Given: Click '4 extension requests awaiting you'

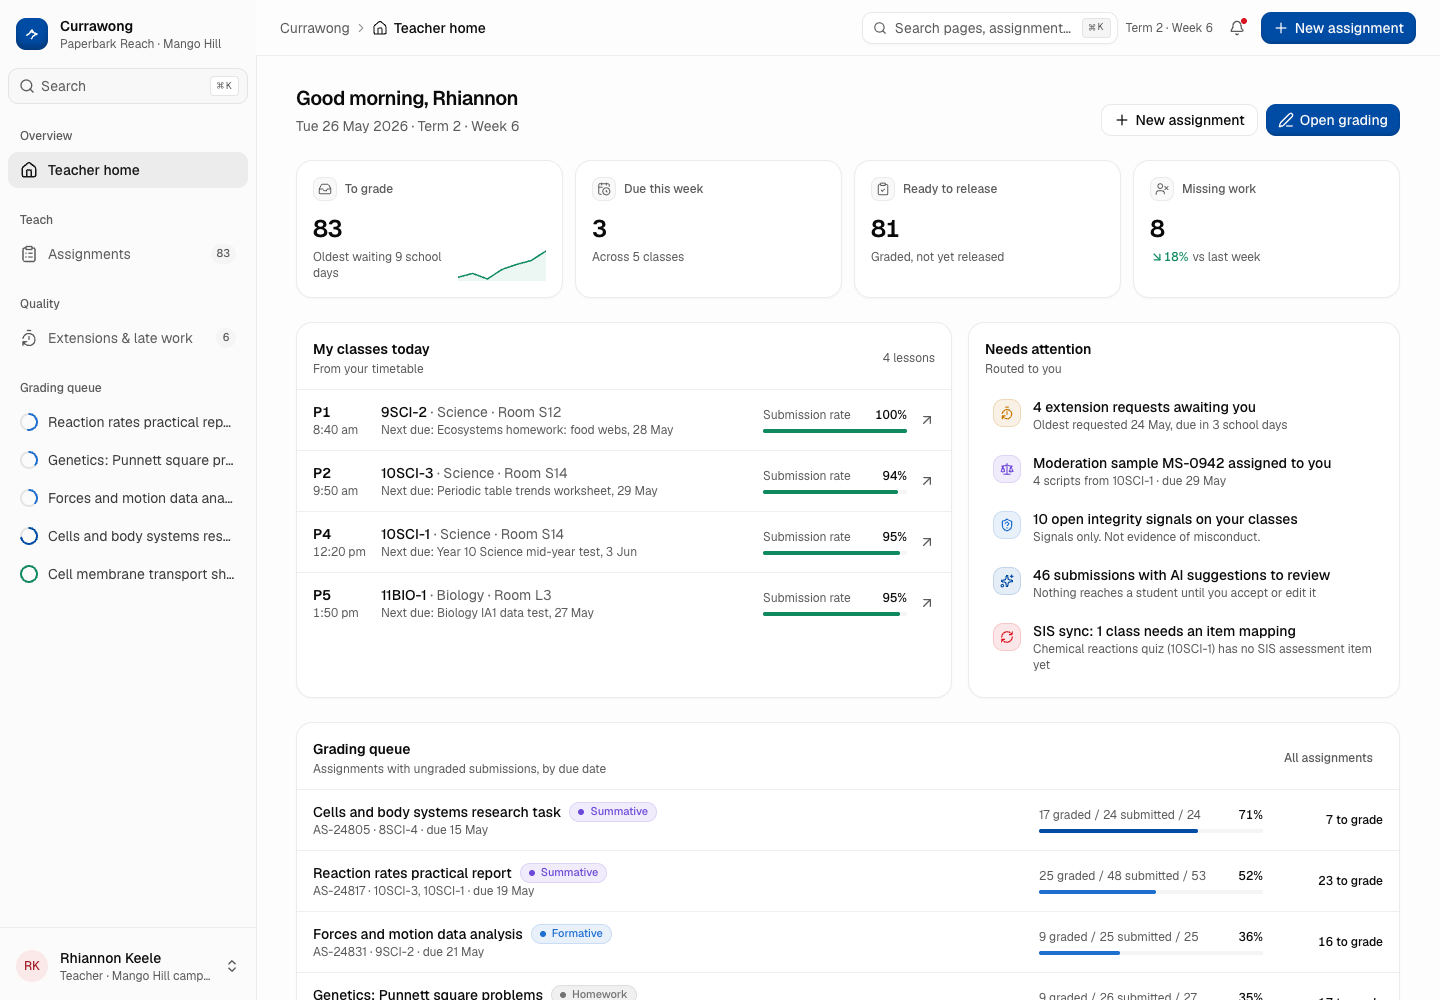Looking at the screenshot, I should coord(1144,407).
